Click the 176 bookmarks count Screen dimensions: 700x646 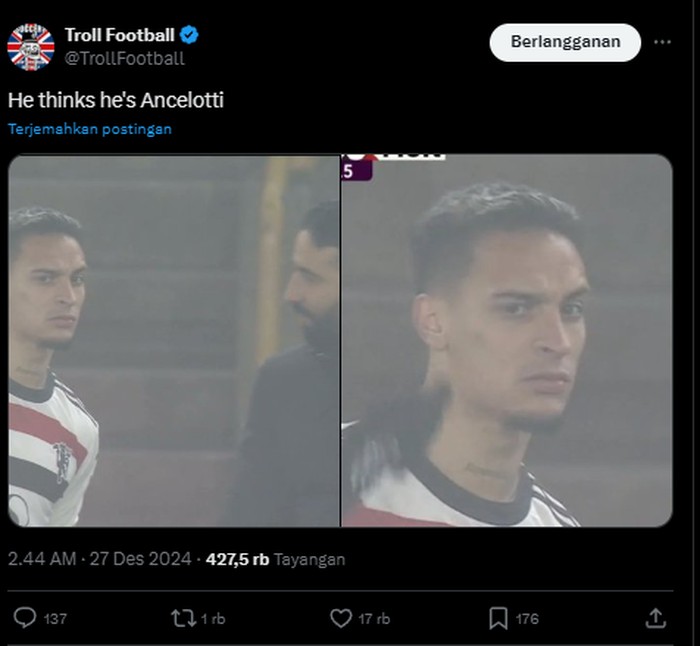[526, 619]
